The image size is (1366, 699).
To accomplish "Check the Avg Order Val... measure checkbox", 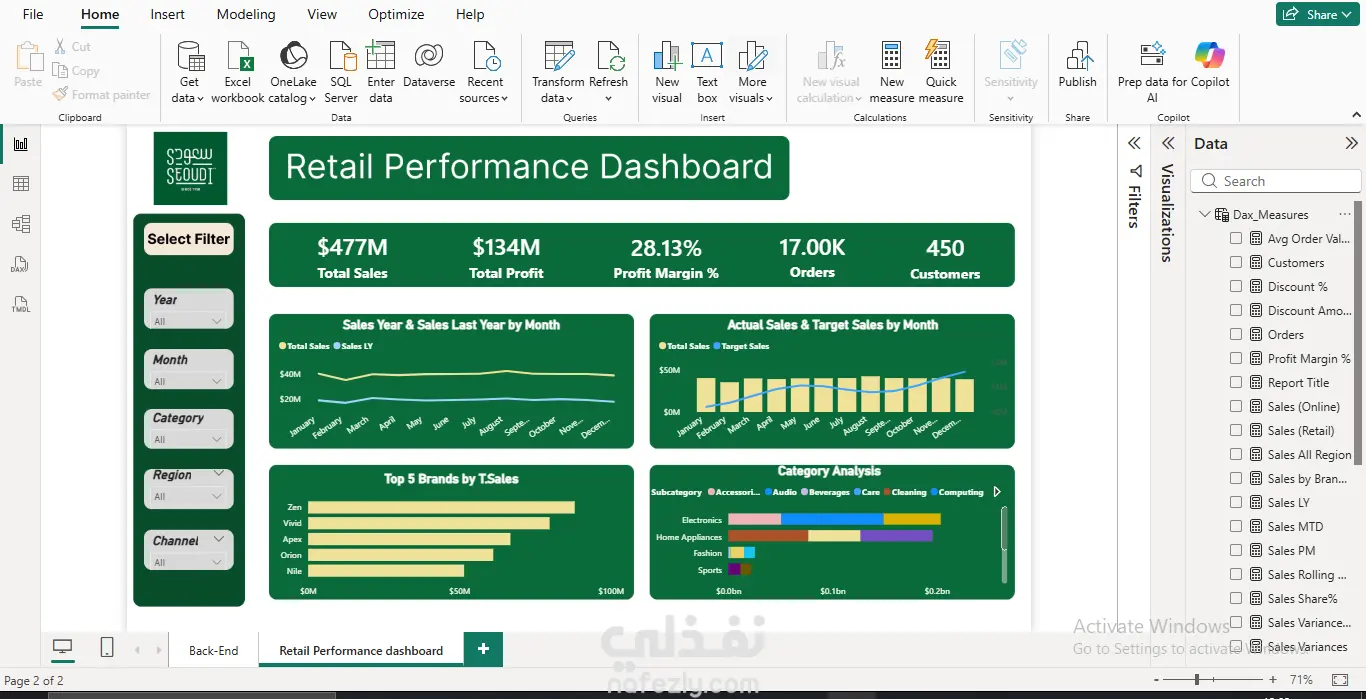I will [x=1236, y=238].
